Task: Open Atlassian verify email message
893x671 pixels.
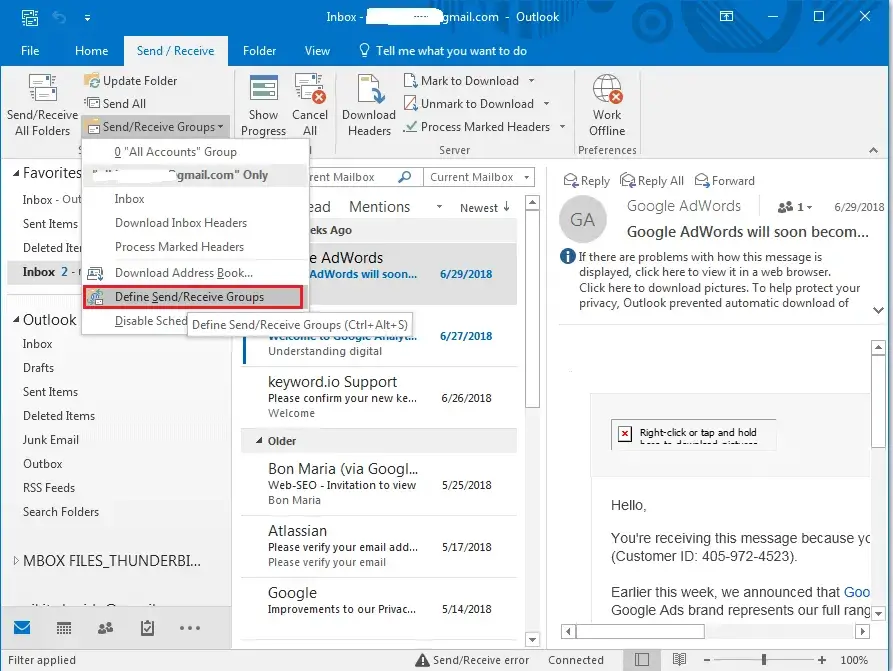Action: click(x=379, y=546)
